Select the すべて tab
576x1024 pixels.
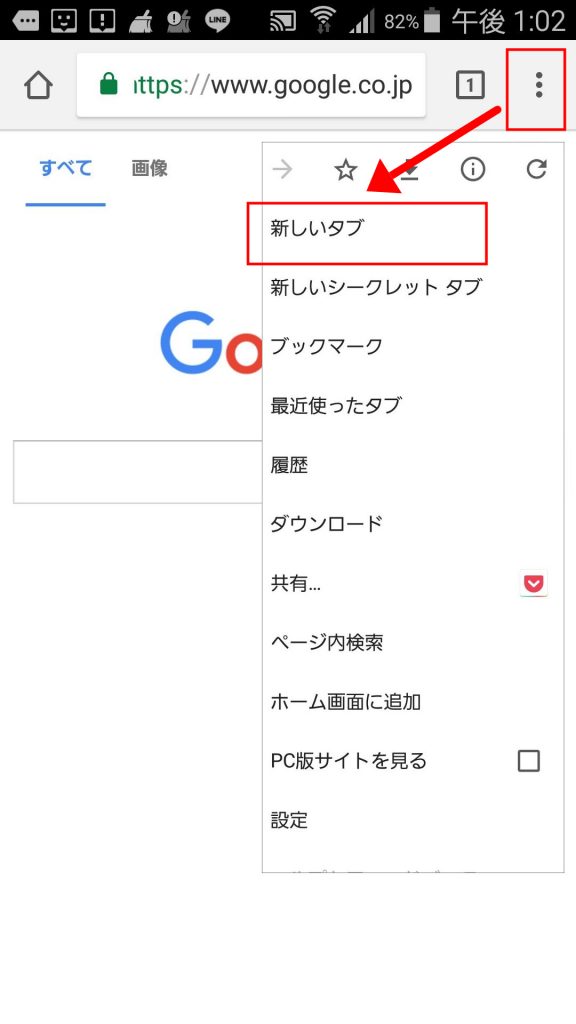pyautogui.click(x=64, y=168)
